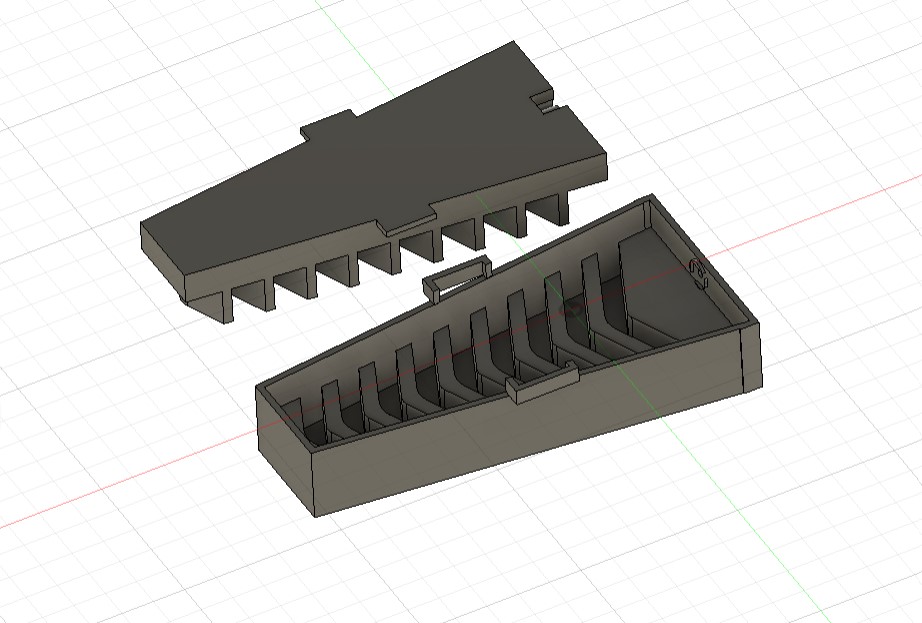
Task: Select the latch clip on box's front rim
Action: (x=542, y=383)
